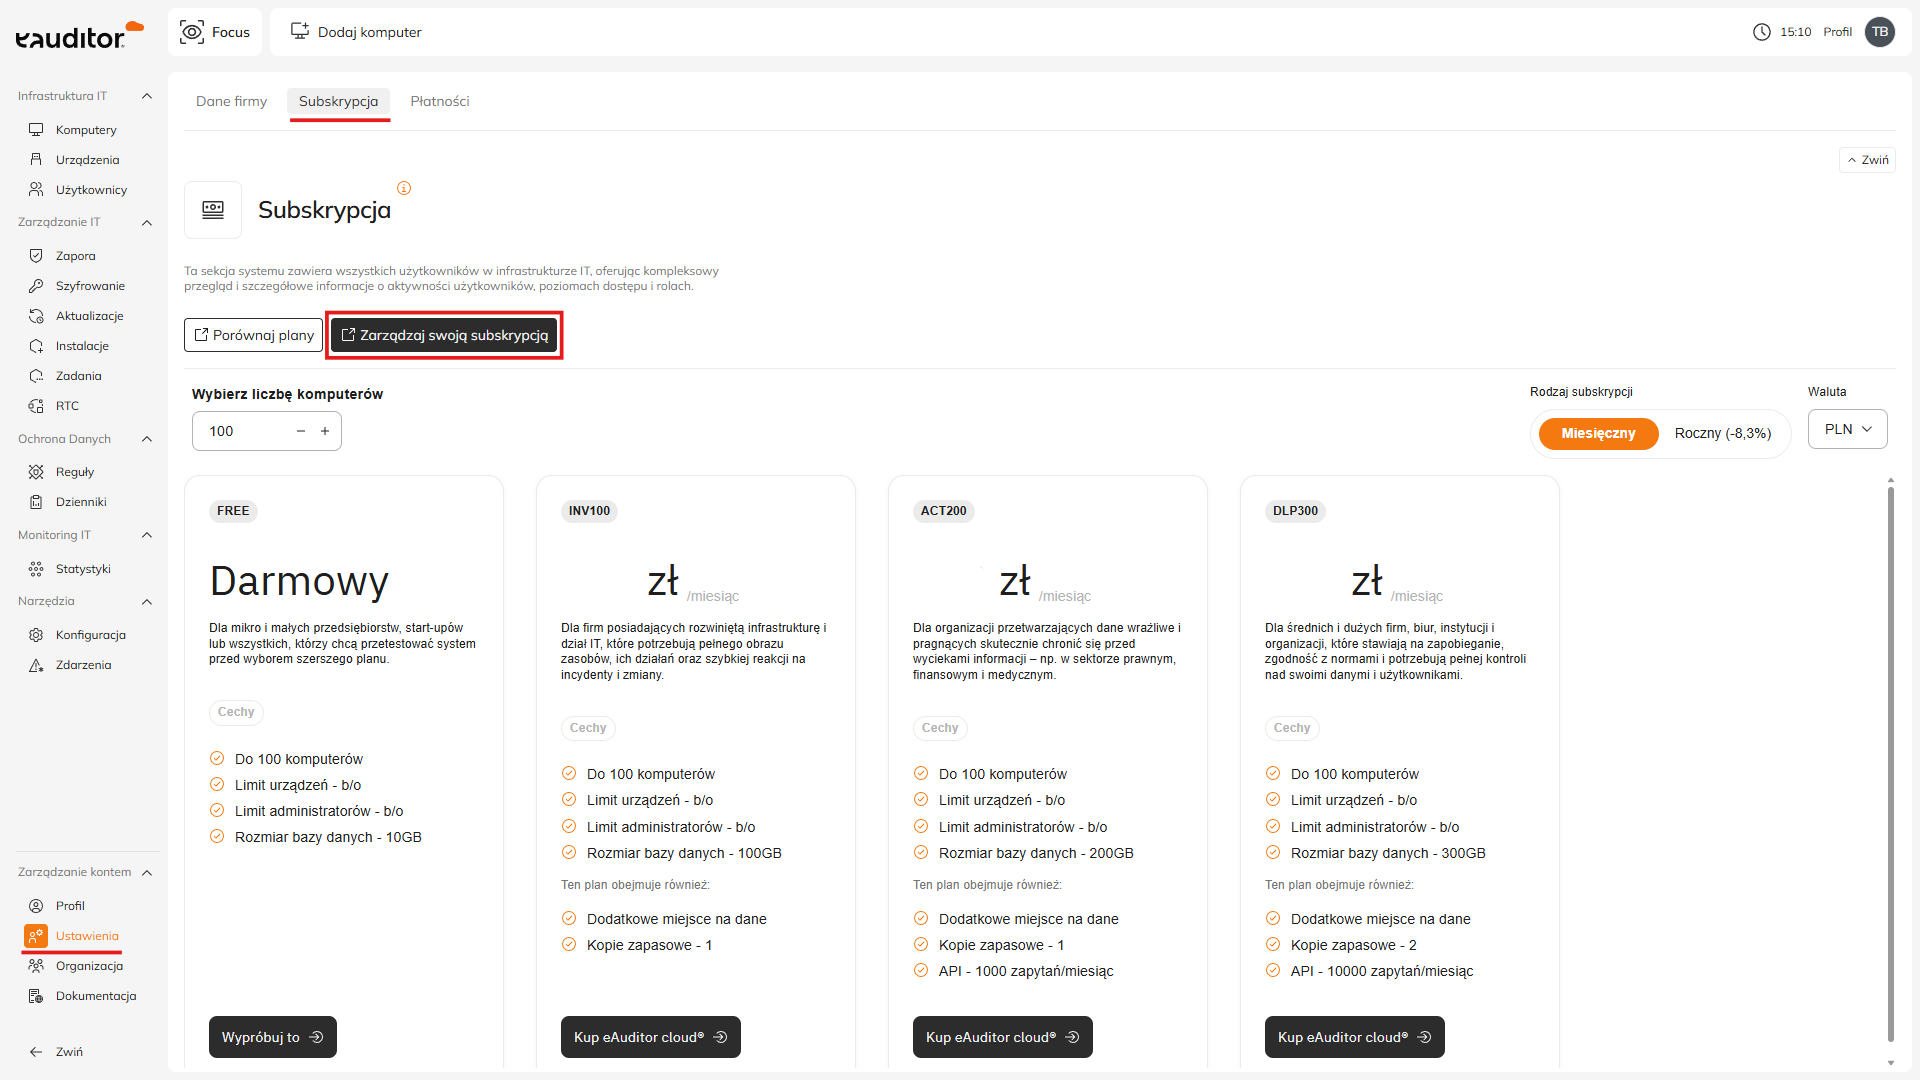The image size is (1920, 1080).
Task: Open Statystyki monitoring page
Action: coord(82,569)
